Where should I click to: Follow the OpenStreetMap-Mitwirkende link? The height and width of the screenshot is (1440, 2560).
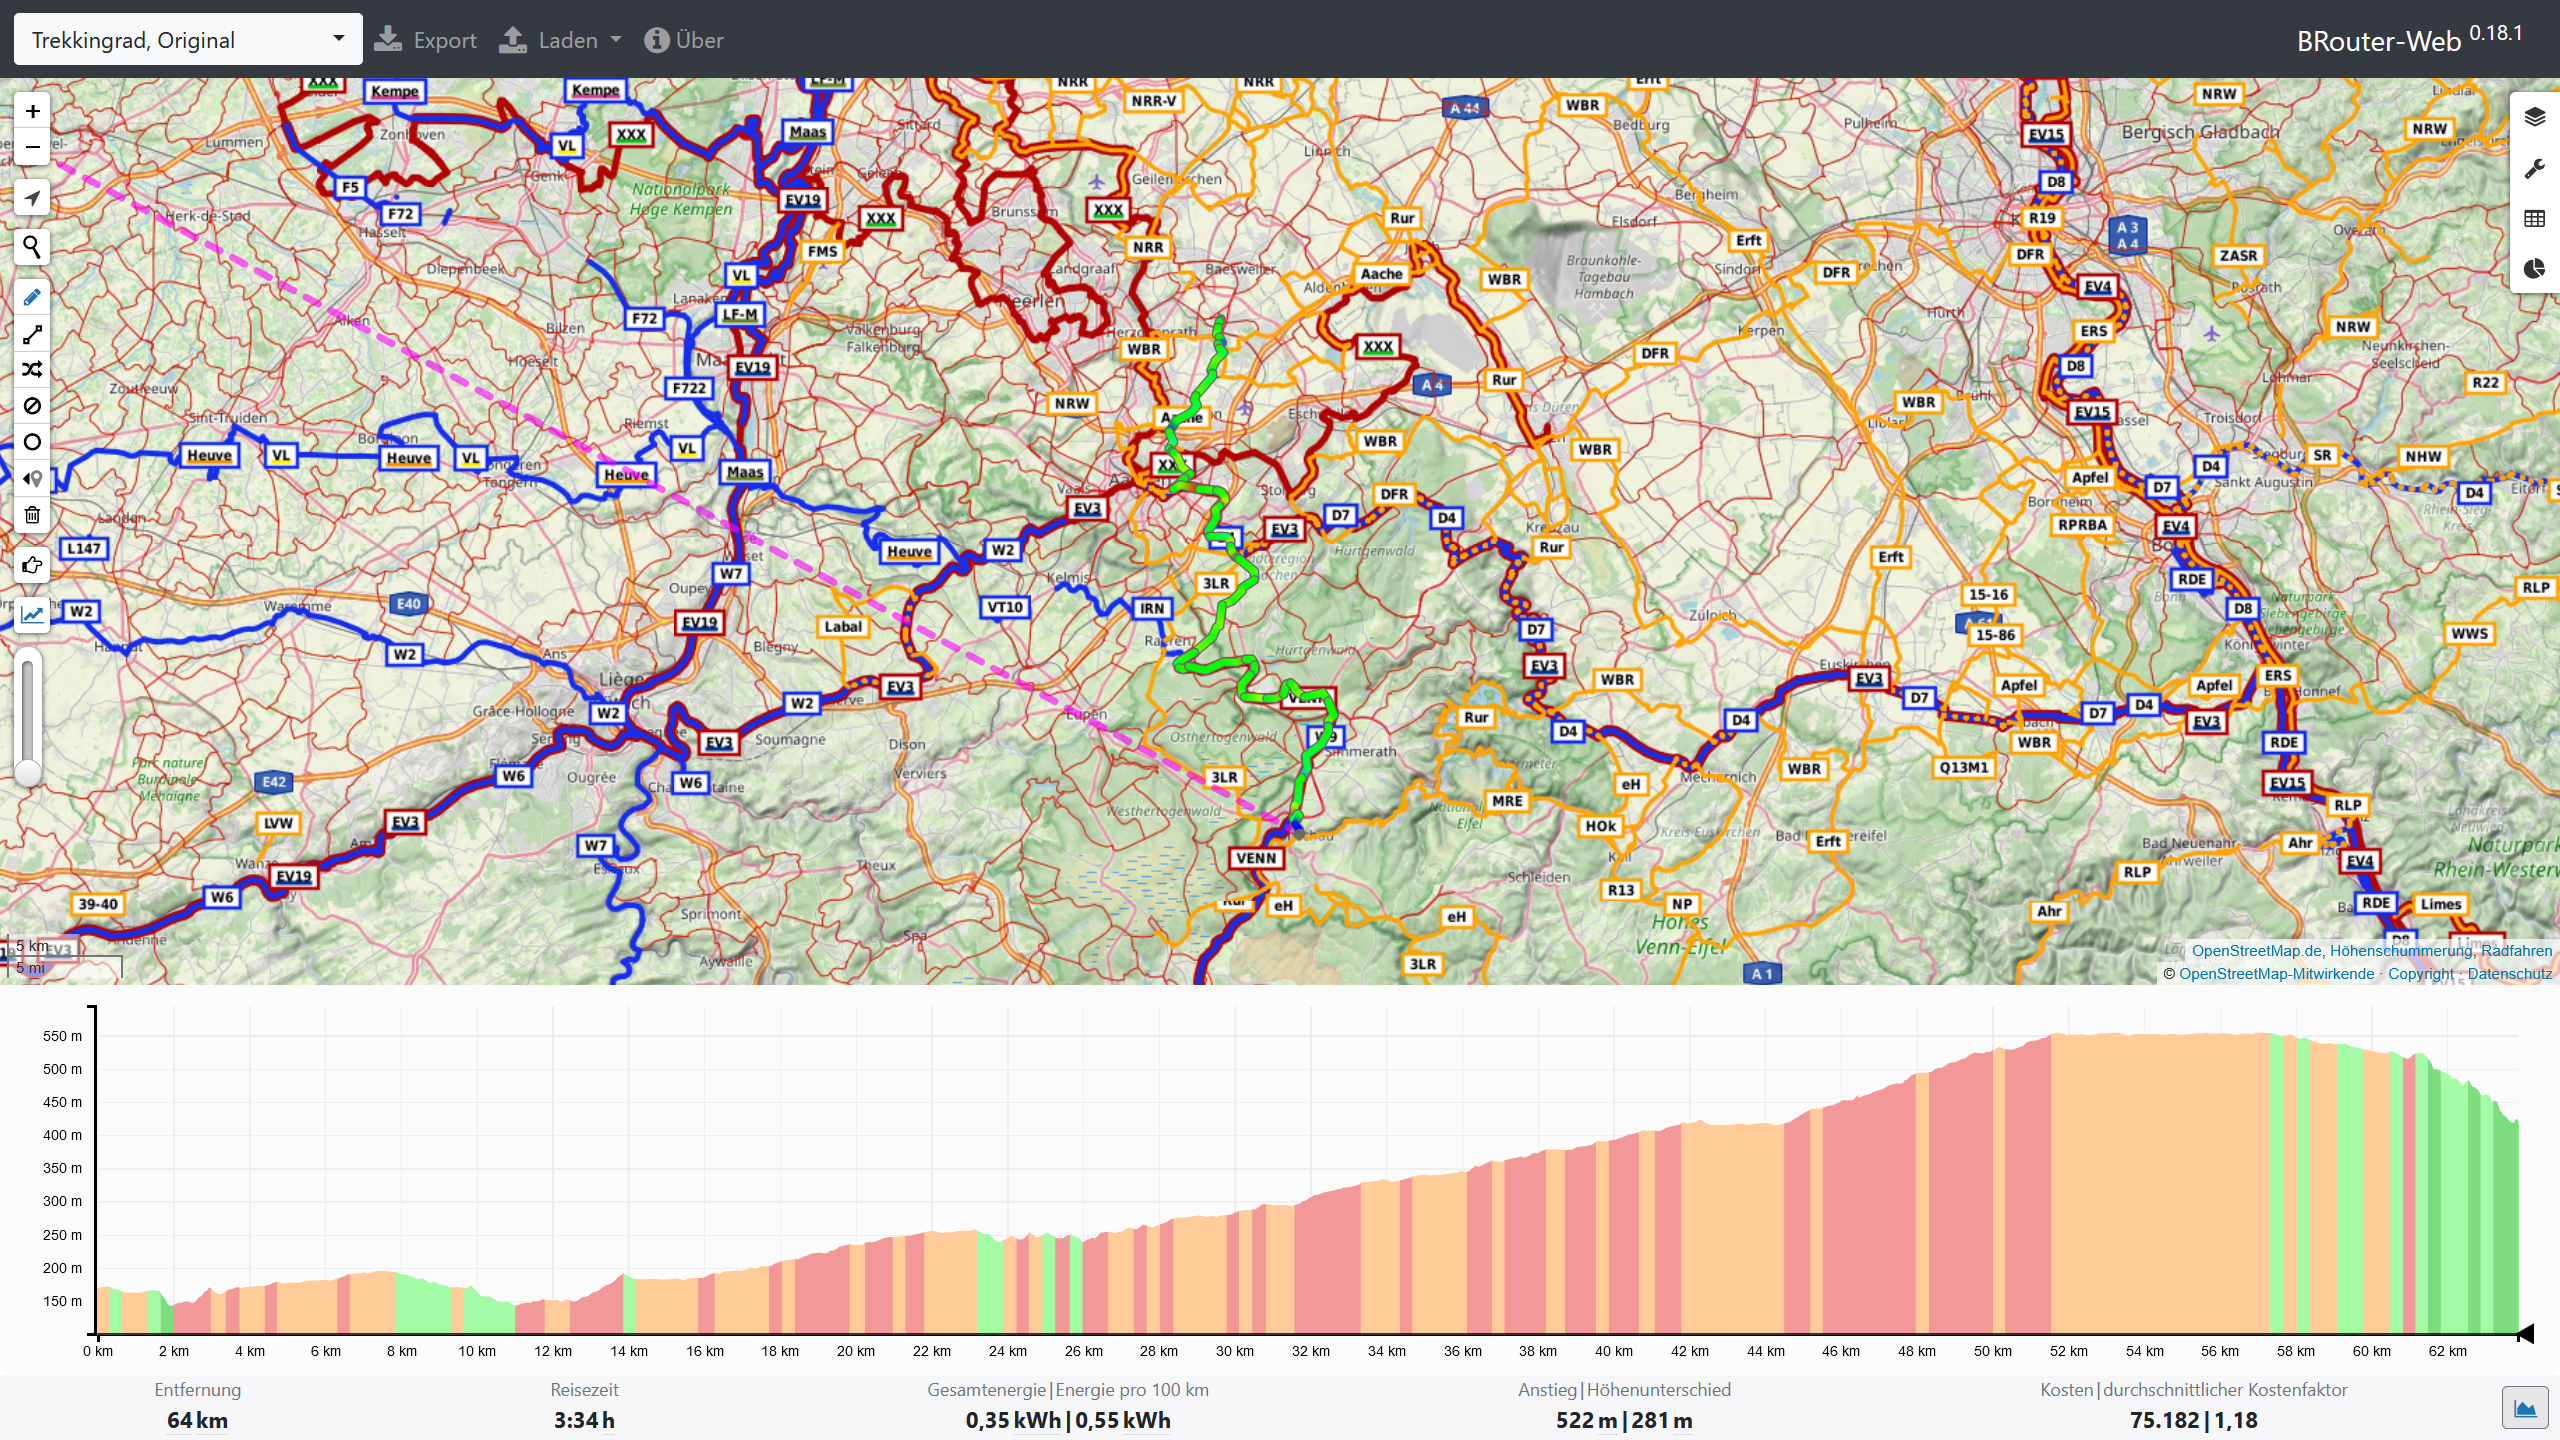[x=2276, y=973]
